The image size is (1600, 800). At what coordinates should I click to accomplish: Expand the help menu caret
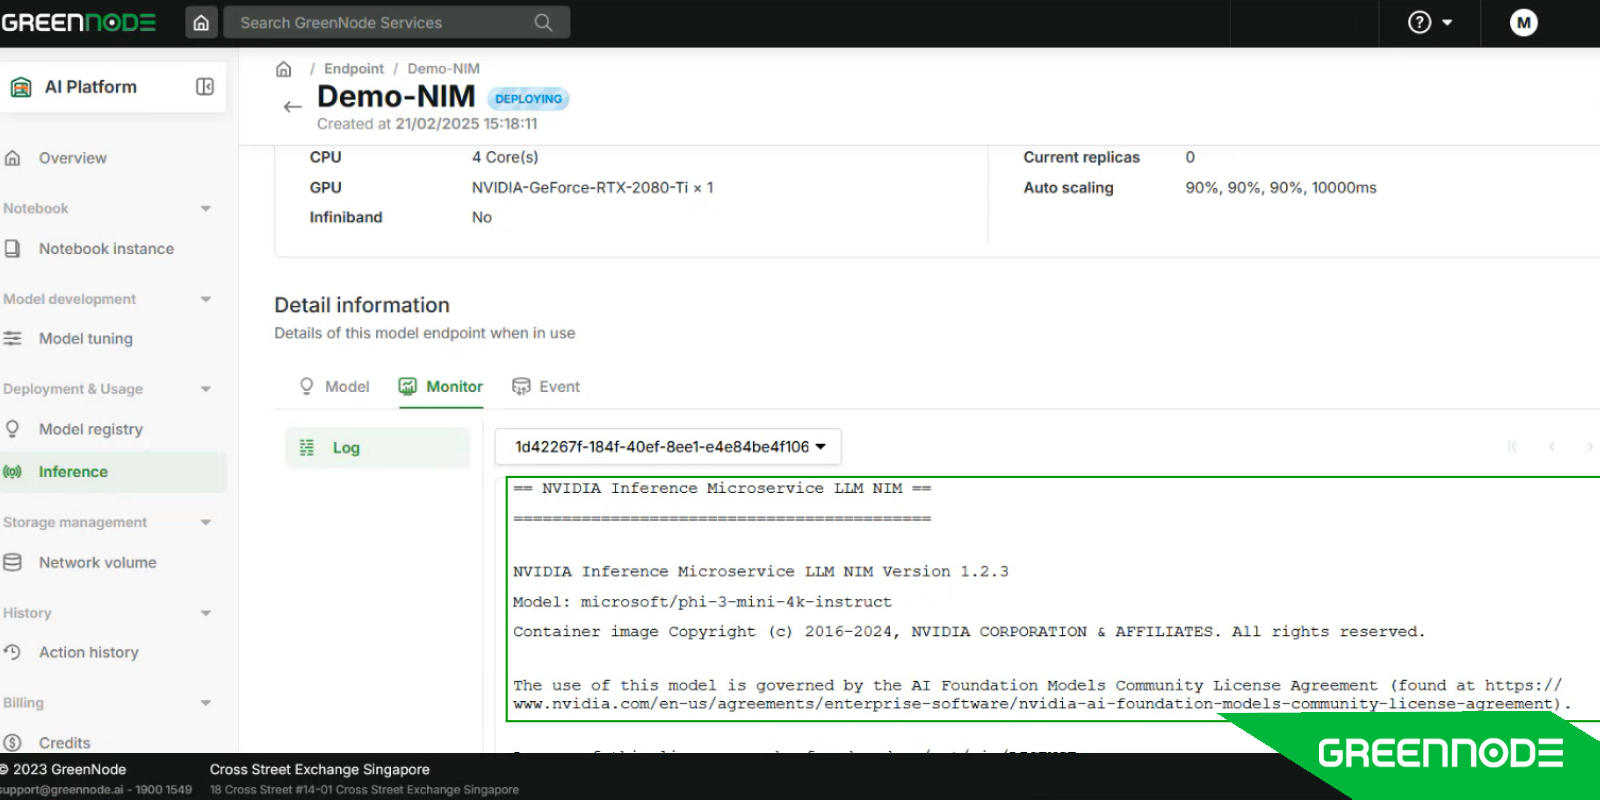pos(1446,22)
